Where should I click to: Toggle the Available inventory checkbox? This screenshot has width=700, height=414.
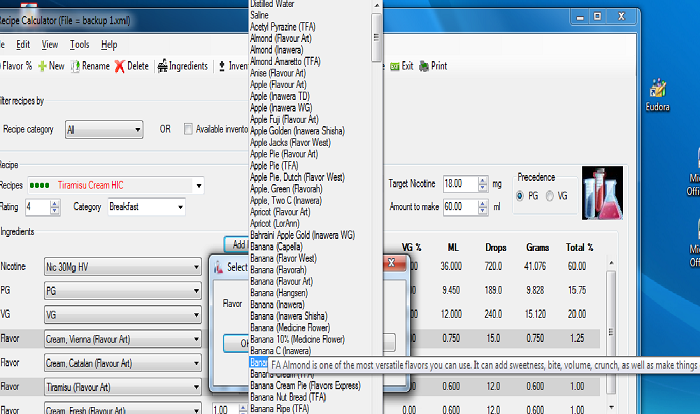188,129
